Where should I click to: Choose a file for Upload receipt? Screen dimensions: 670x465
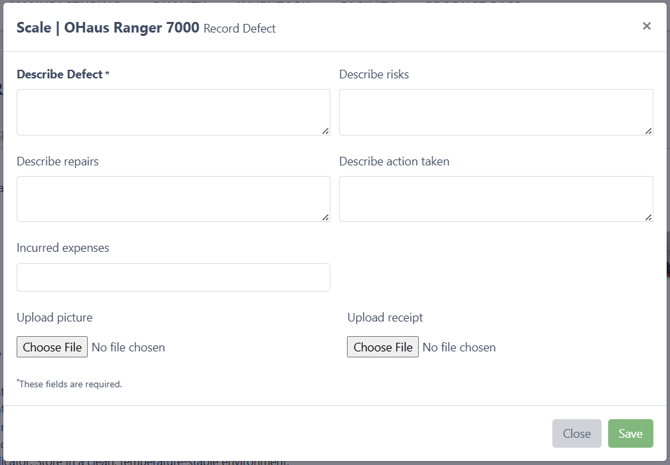click(383, 347)
